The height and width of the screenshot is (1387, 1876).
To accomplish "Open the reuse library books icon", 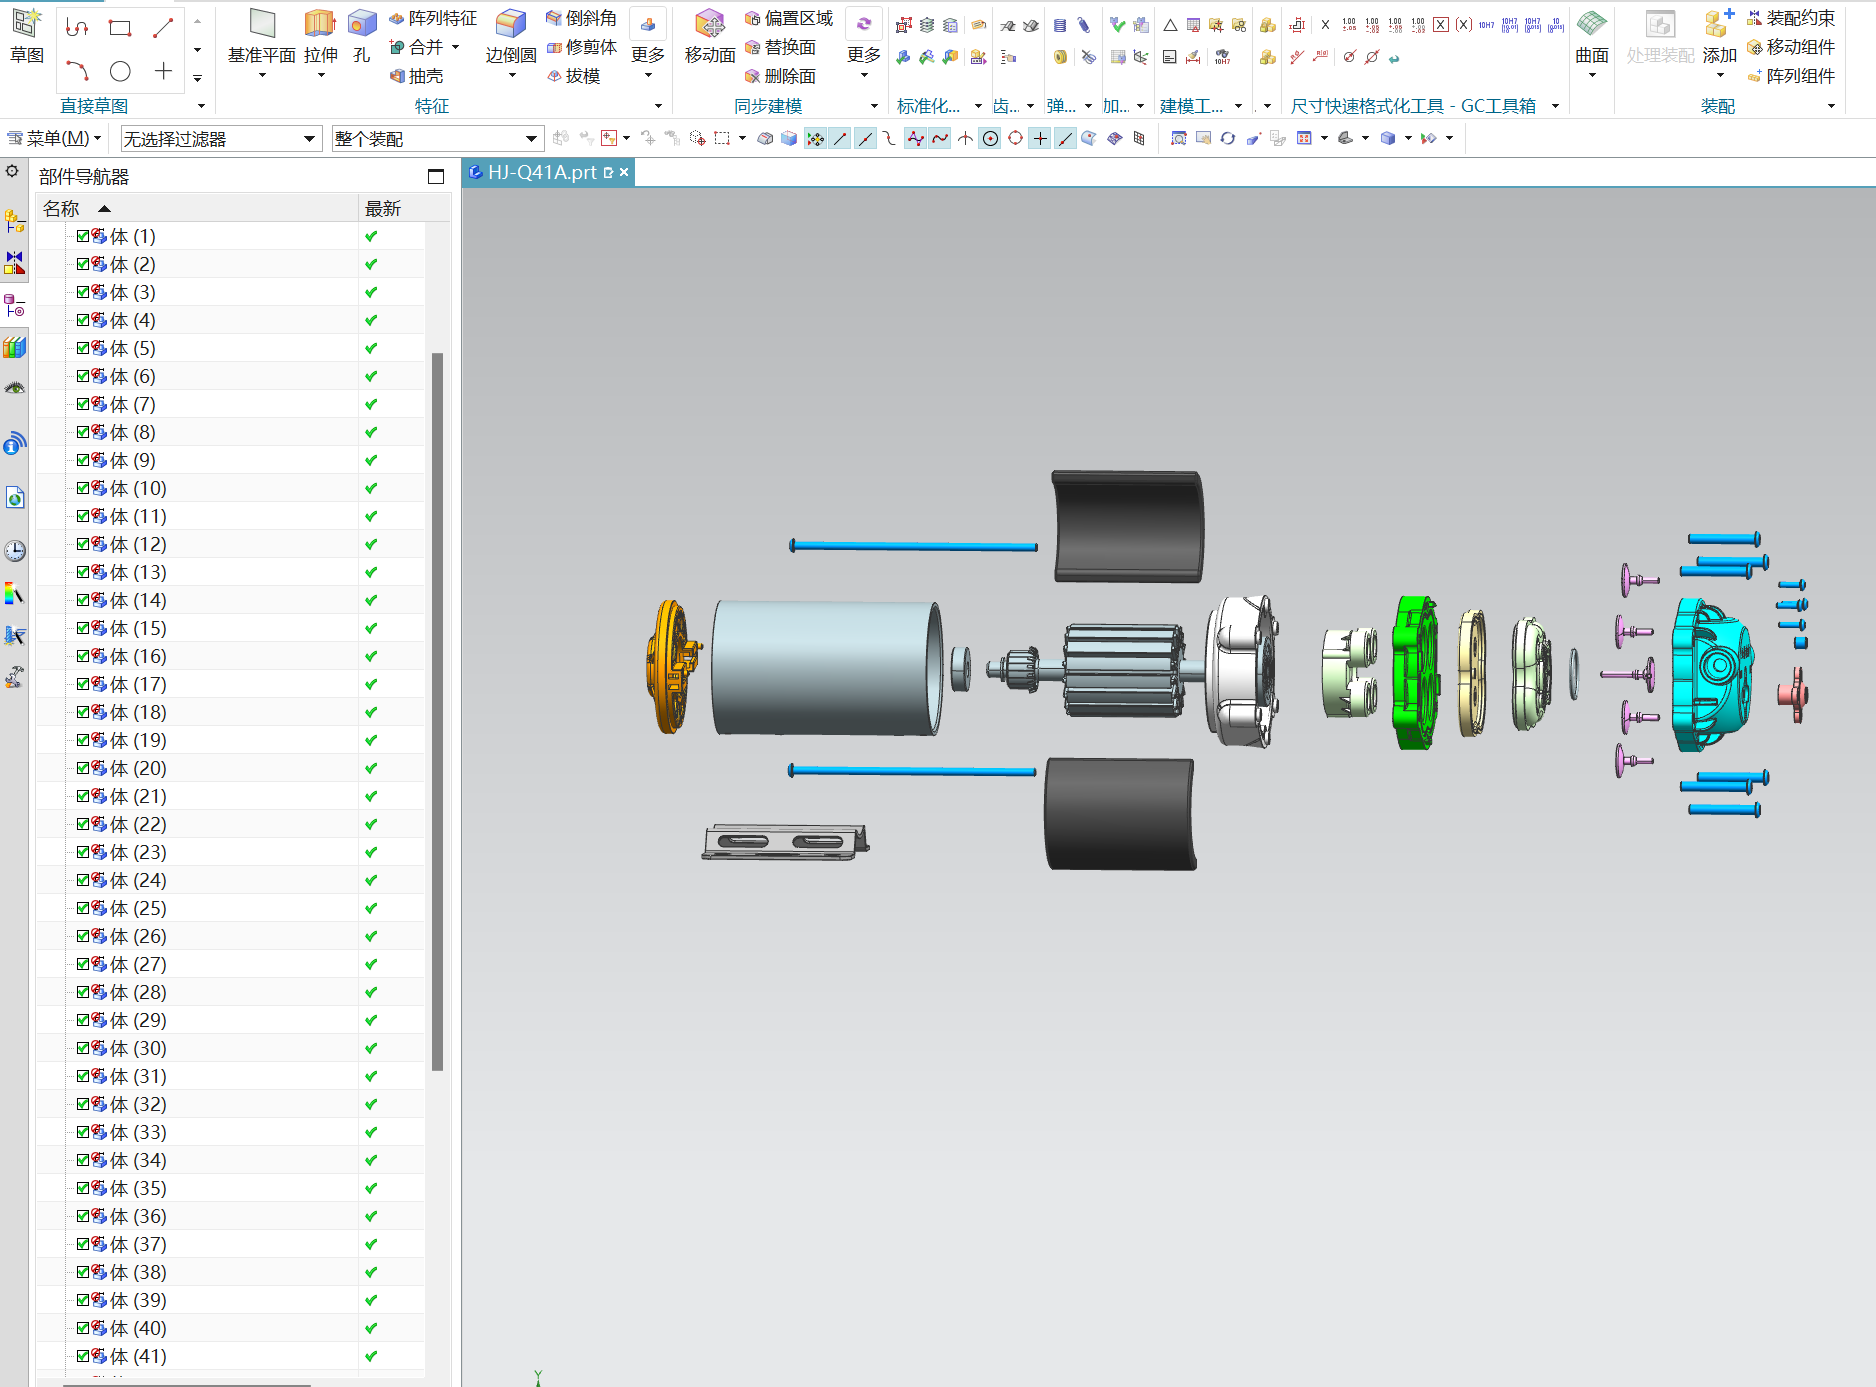I will pos(14,347).
